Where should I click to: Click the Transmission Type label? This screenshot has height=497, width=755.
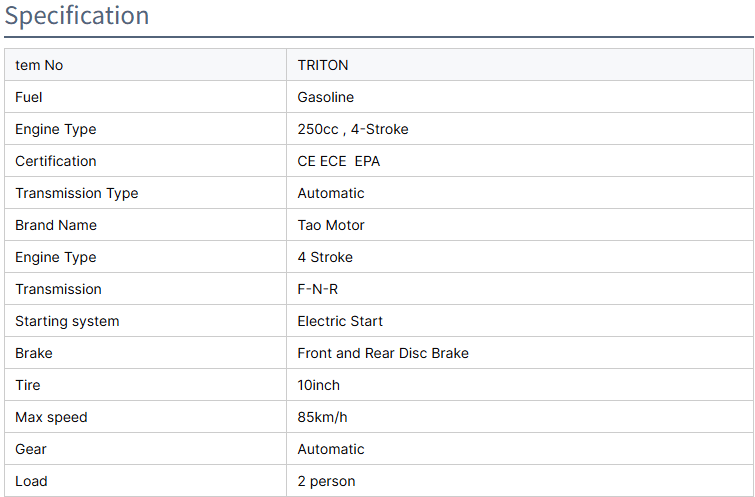(x=77, y=193)
